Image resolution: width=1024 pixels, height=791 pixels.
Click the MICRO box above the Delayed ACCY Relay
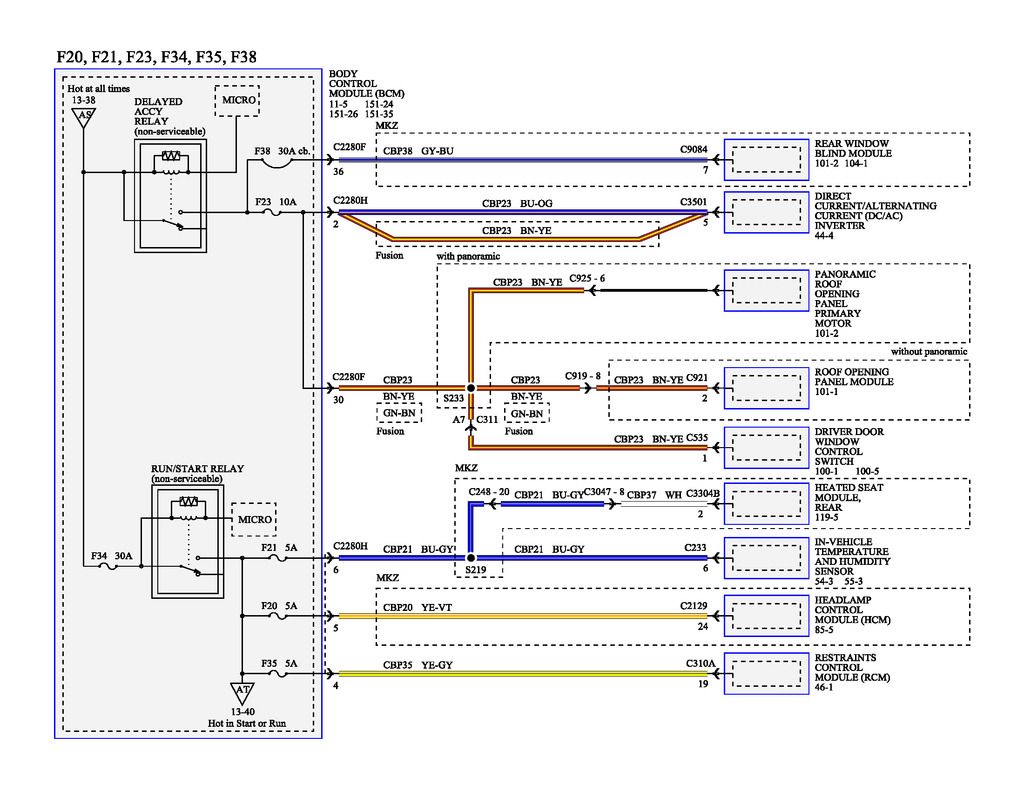point(238,102)
